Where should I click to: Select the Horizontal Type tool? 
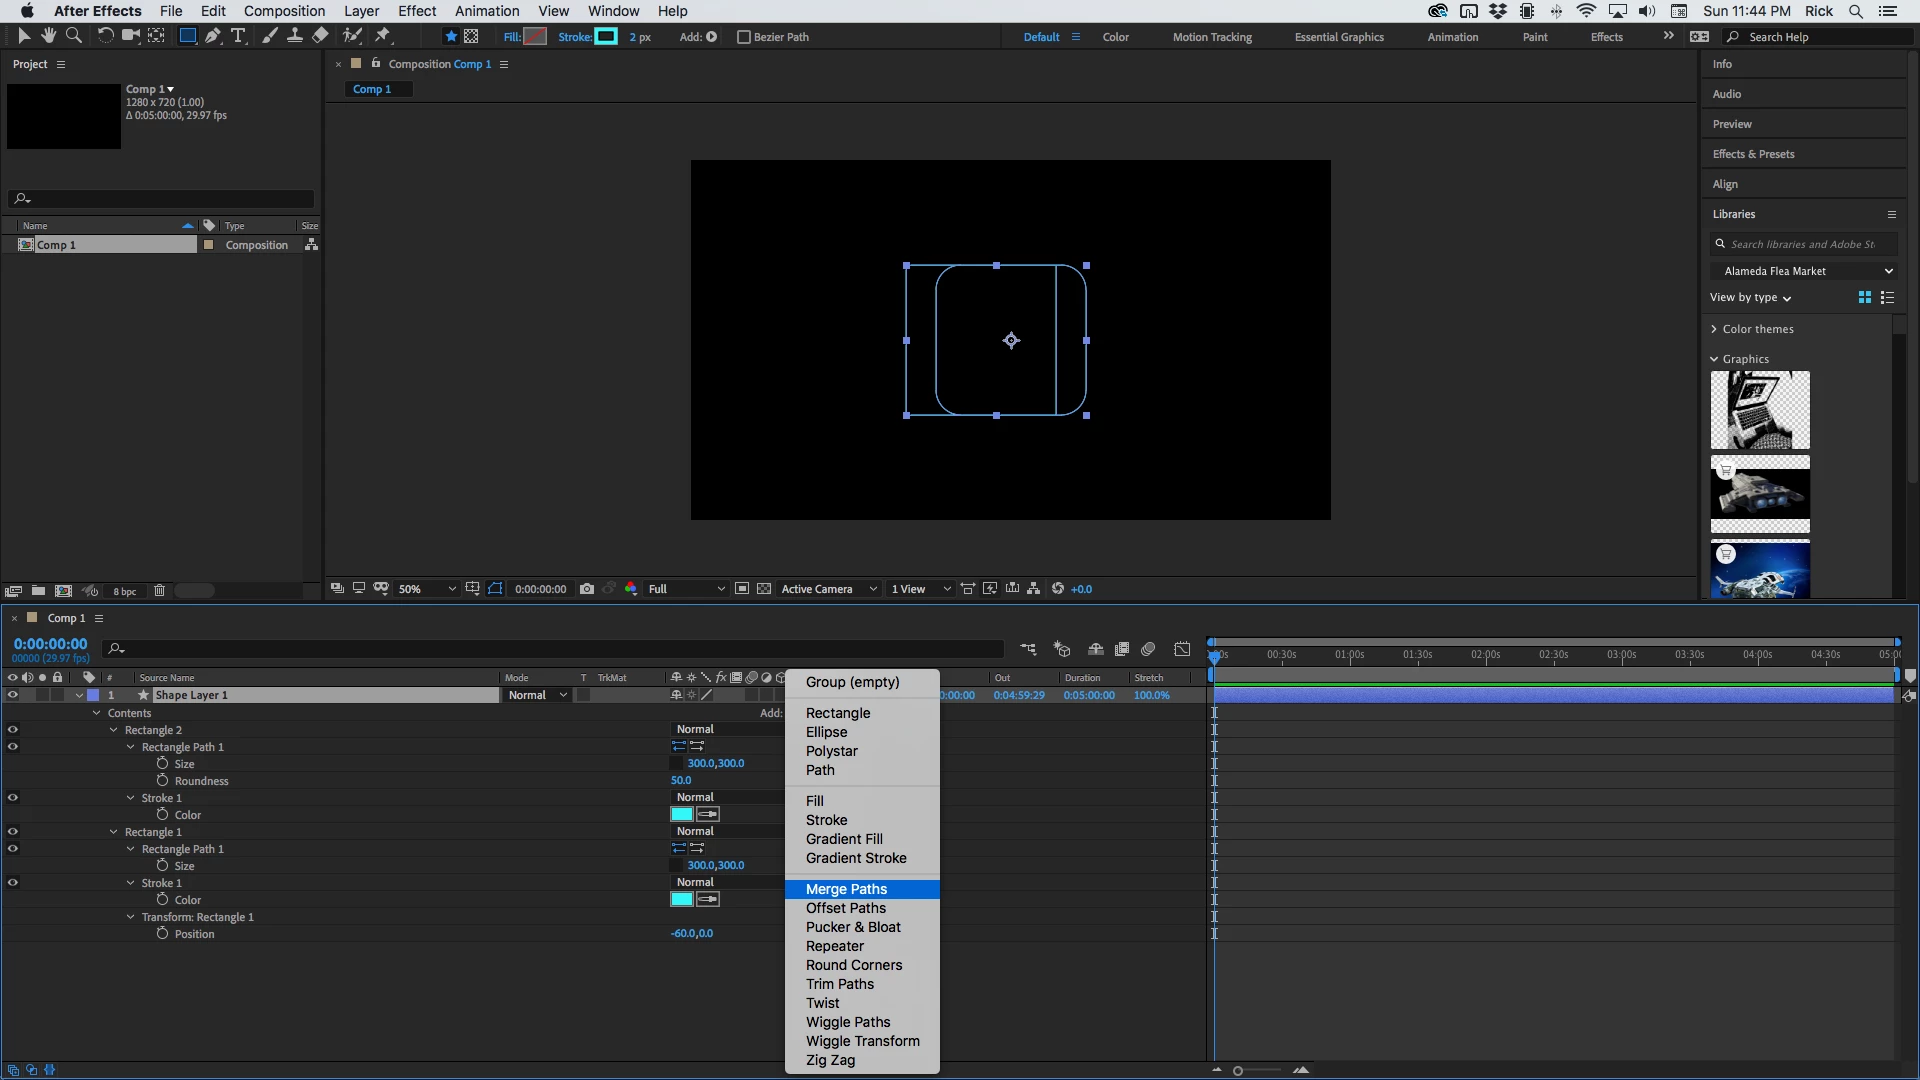(238, 36)
